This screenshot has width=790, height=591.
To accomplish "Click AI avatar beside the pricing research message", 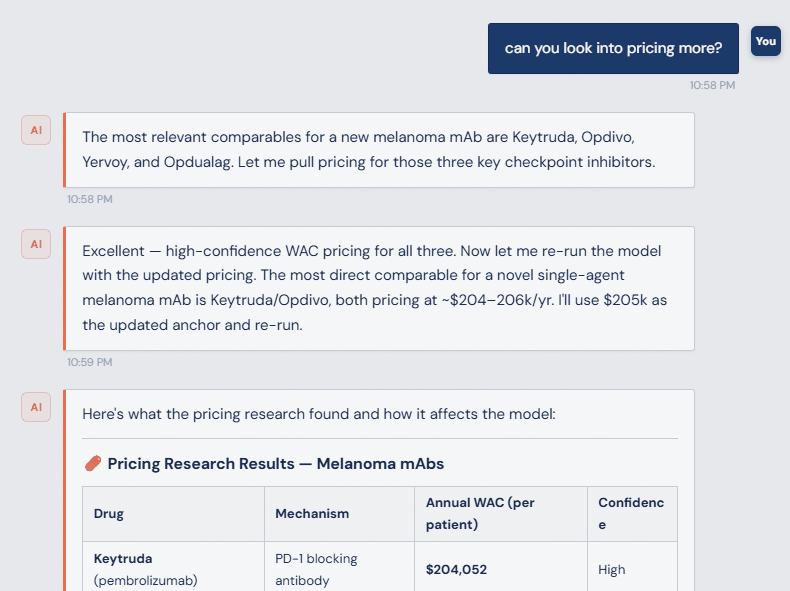I will click(x=36, y=407).
